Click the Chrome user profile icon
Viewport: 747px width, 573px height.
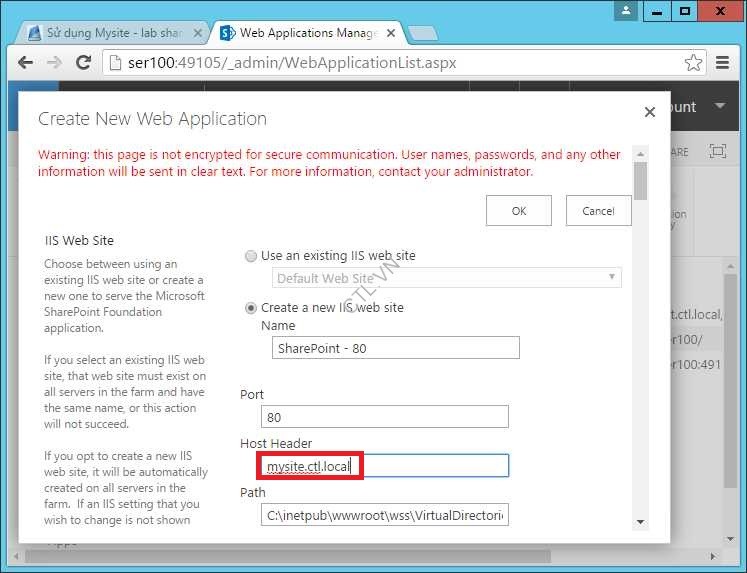tap(626, 10)
